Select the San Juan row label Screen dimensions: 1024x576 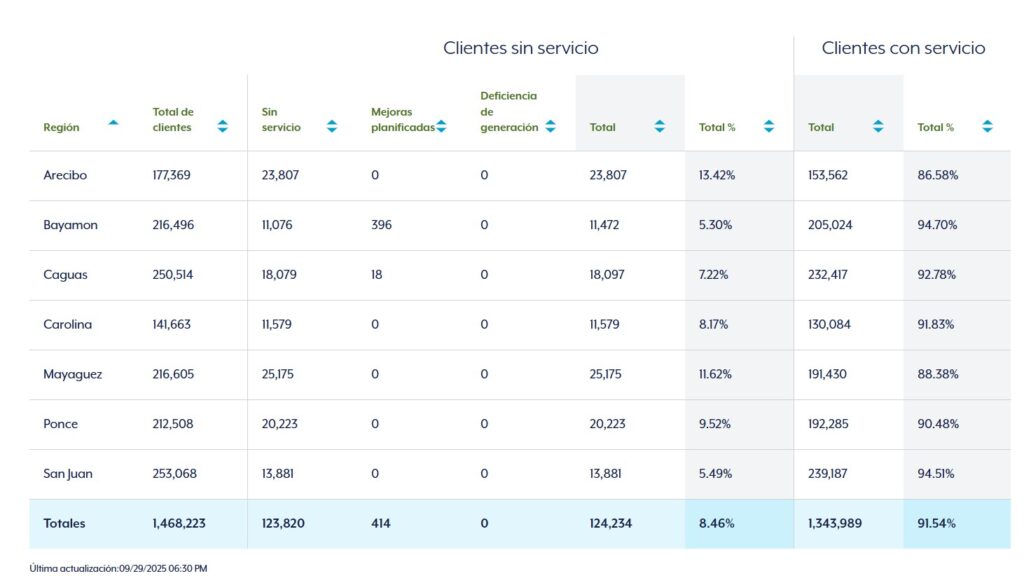click(67, 474)
